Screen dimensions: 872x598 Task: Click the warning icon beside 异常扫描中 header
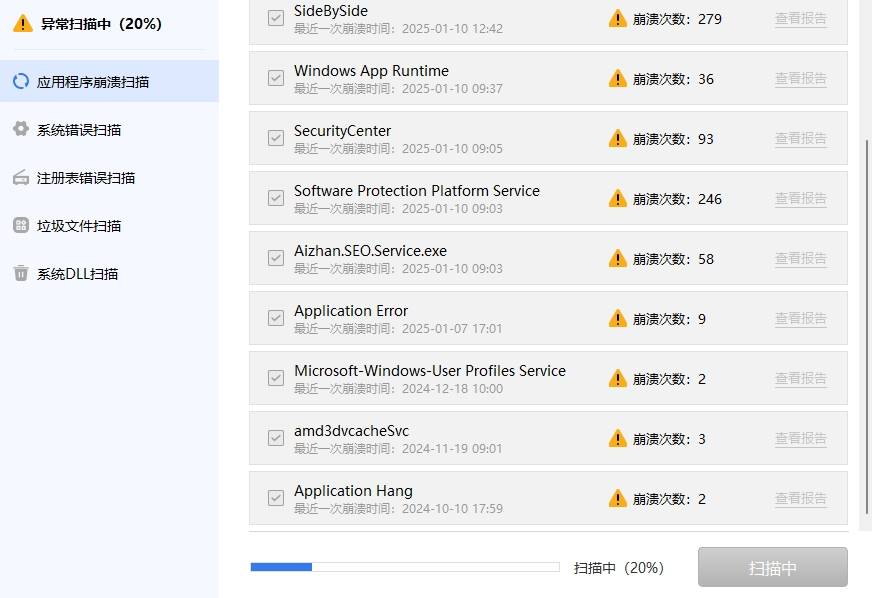pos(22,24)
